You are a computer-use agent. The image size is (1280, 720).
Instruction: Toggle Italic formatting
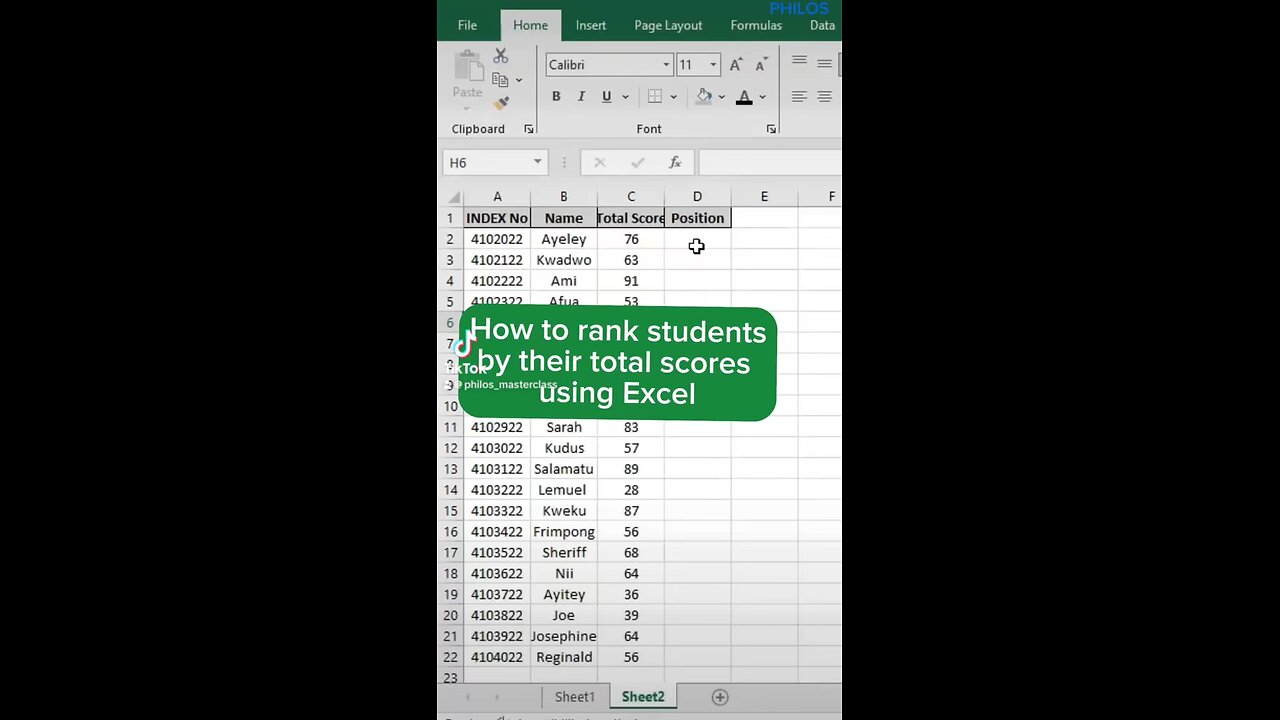pyautogui.click(x=581, y=97)
